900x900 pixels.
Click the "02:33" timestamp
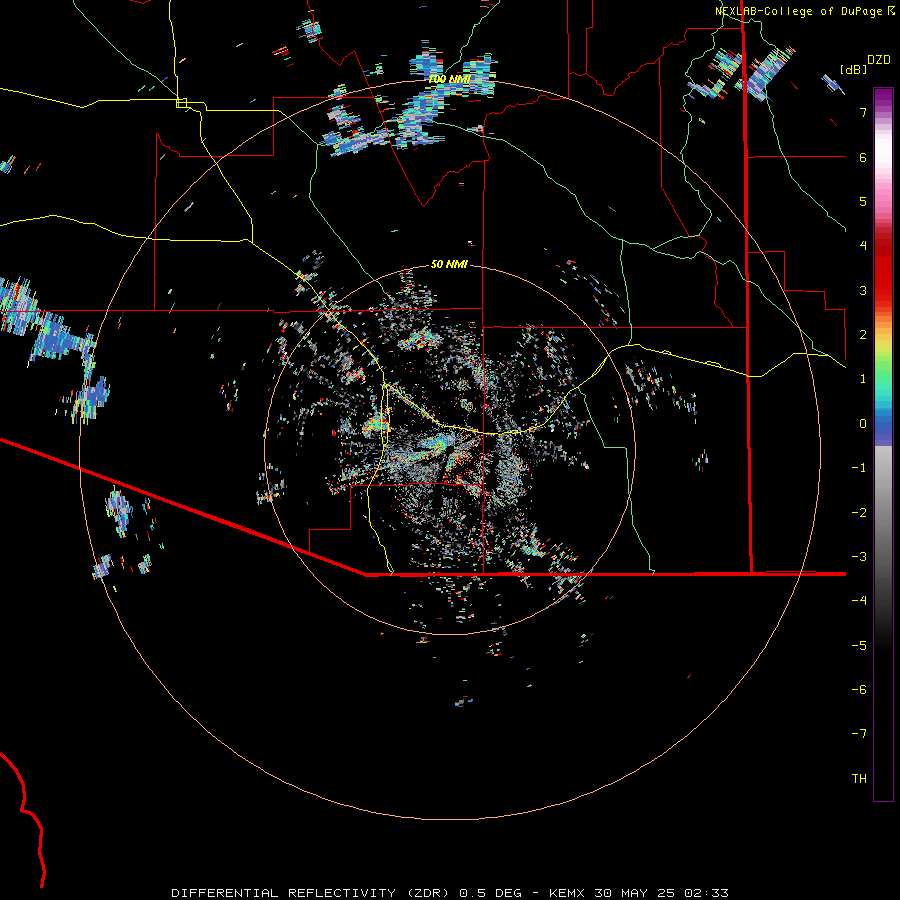coord(707,893)
